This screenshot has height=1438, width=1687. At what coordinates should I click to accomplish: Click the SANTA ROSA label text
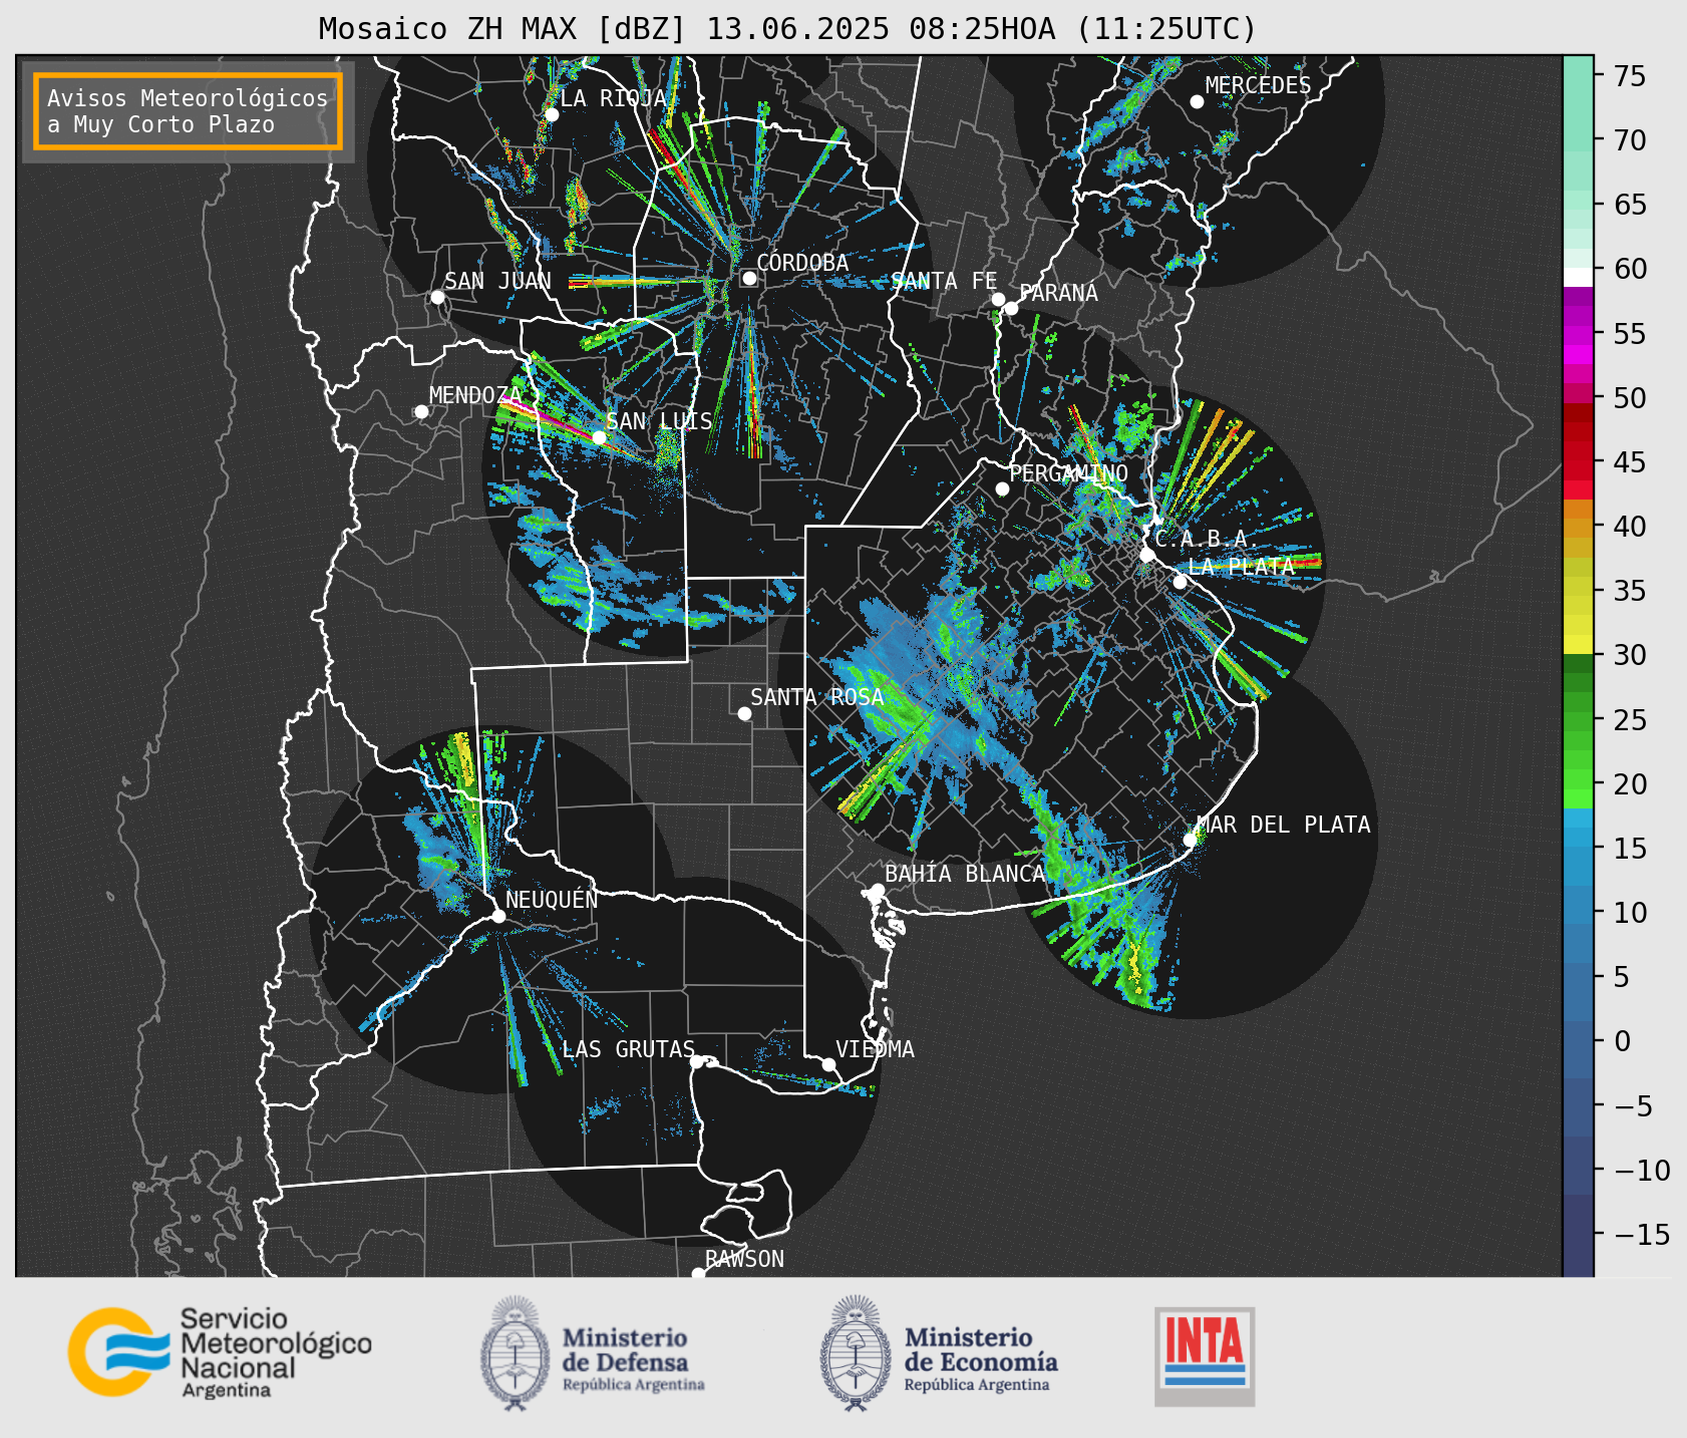(817, 697)
